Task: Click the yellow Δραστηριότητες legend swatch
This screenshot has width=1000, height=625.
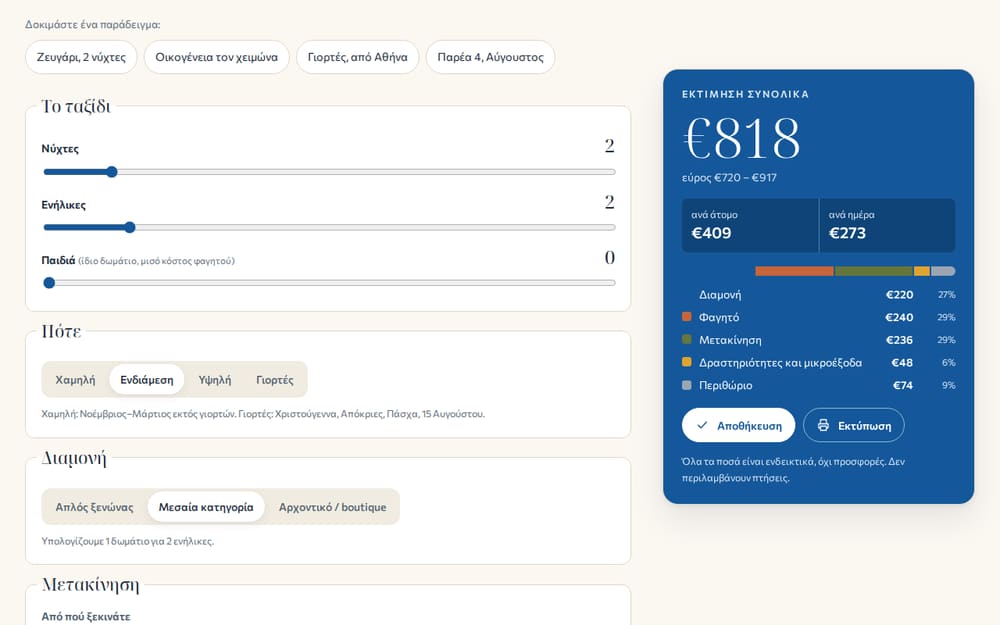Action: coord(687,362)
